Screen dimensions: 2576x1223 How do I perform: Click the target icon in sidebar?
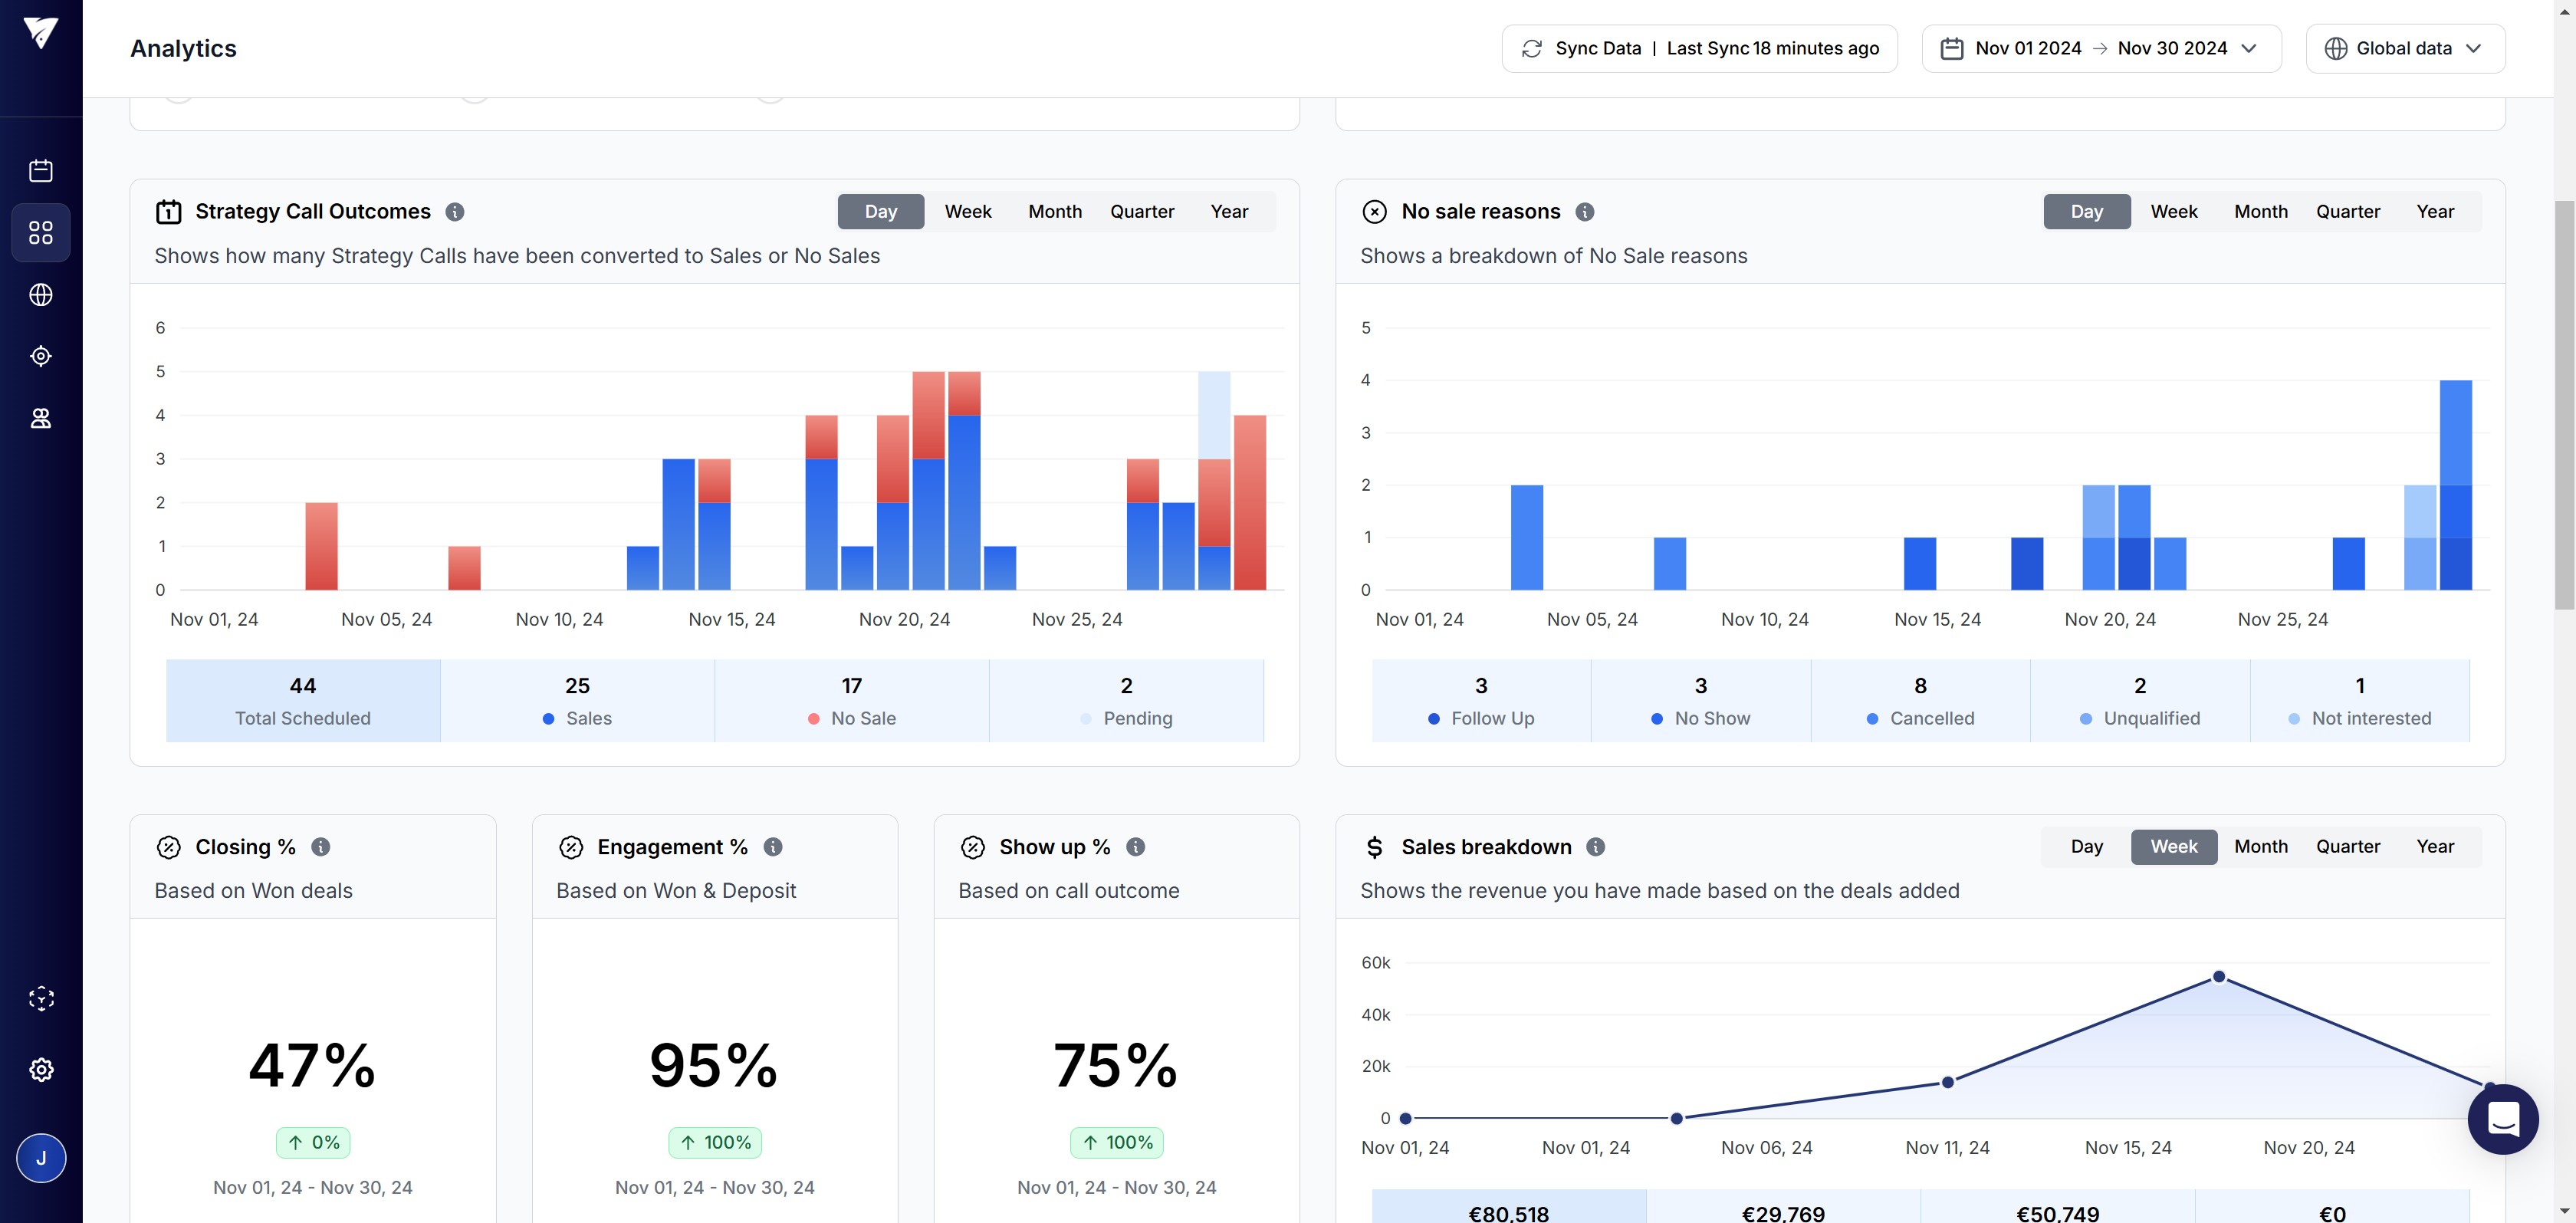tap(41, 356)
